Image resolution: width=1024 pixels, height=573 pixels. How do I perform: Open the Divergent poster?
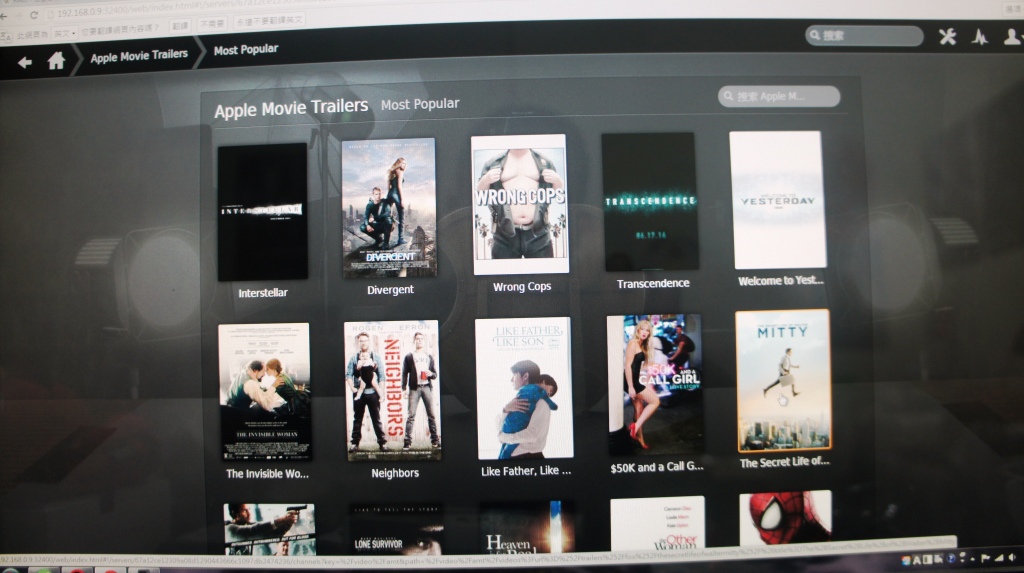(389, 207)
